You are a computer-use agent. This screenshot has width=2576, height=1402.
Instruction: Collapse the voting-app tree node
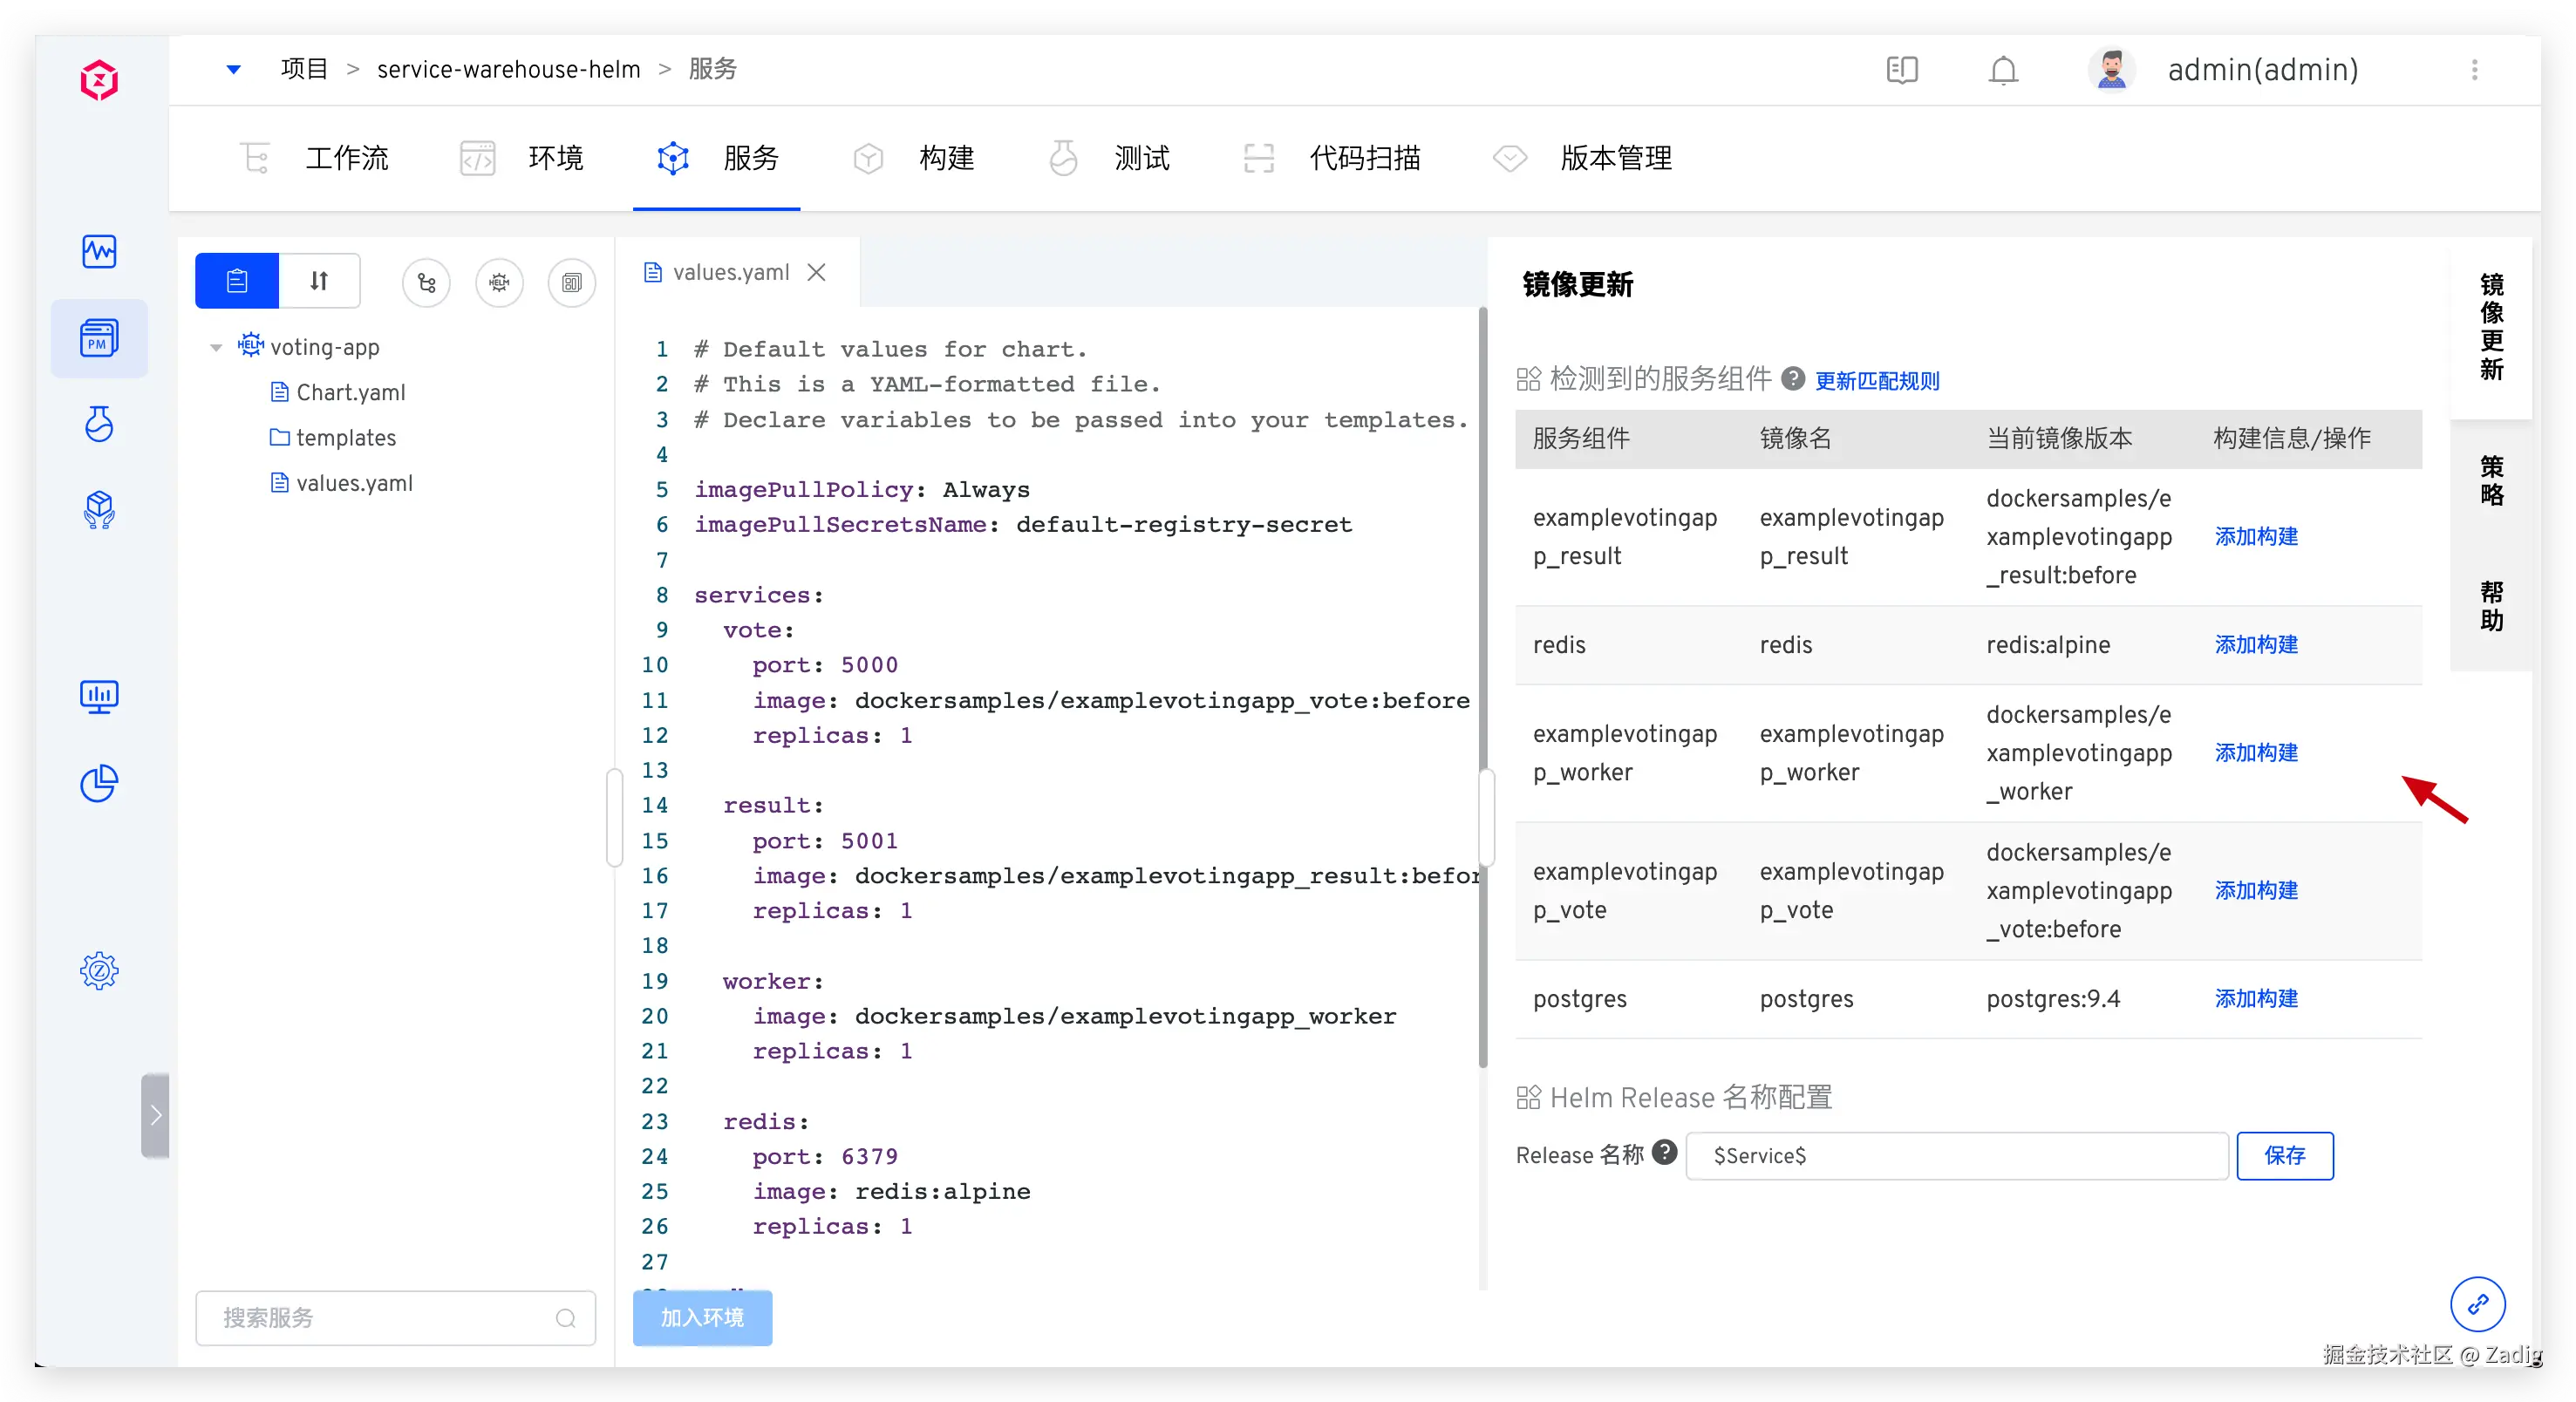[216, 348]
